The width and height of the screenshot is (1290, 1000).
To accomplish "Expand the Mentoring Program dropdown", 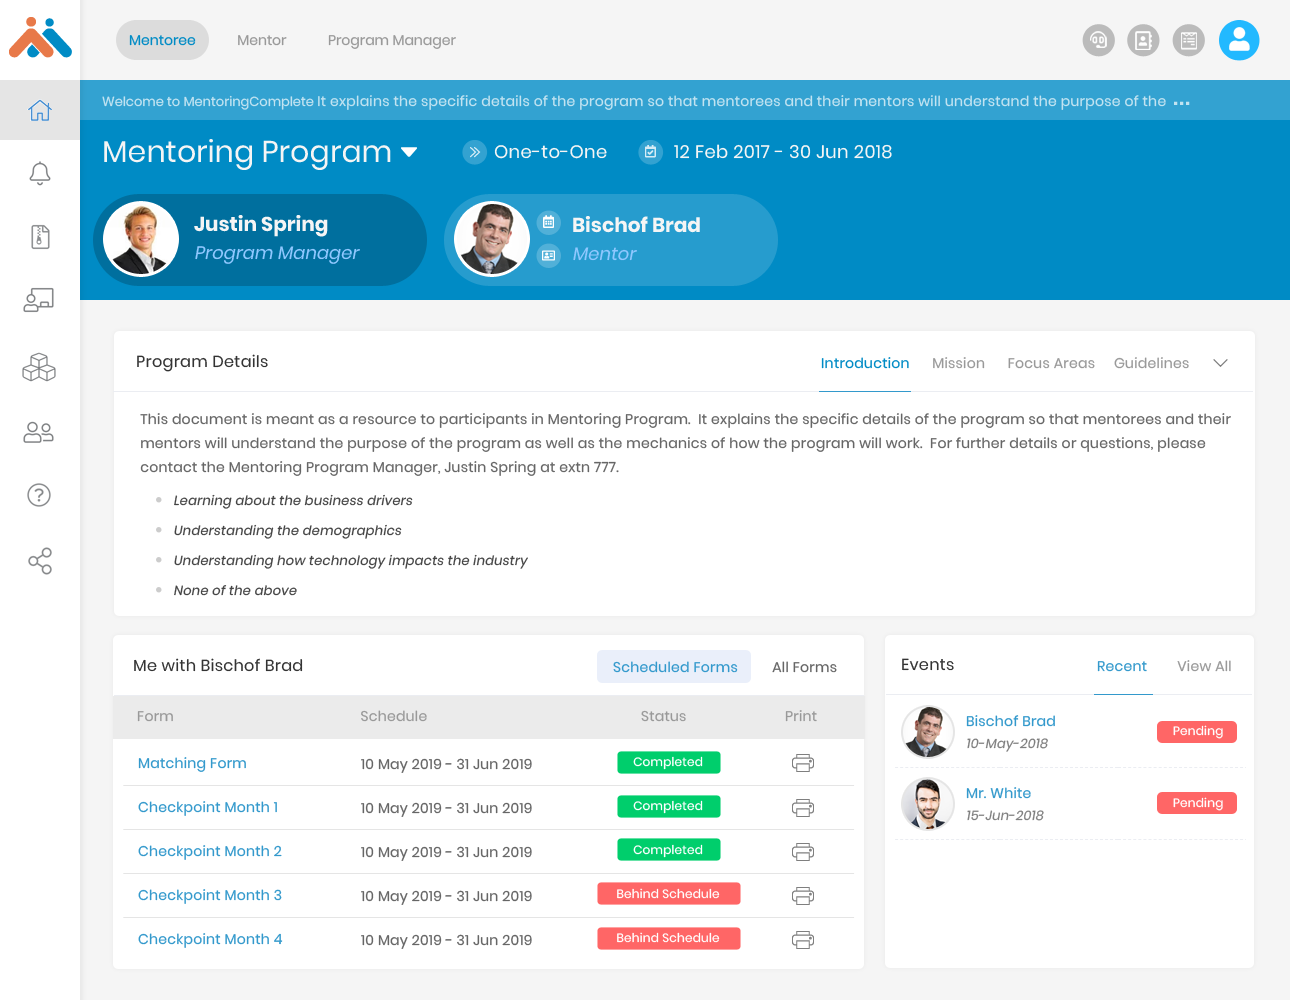I will click(x=409, y=152).
